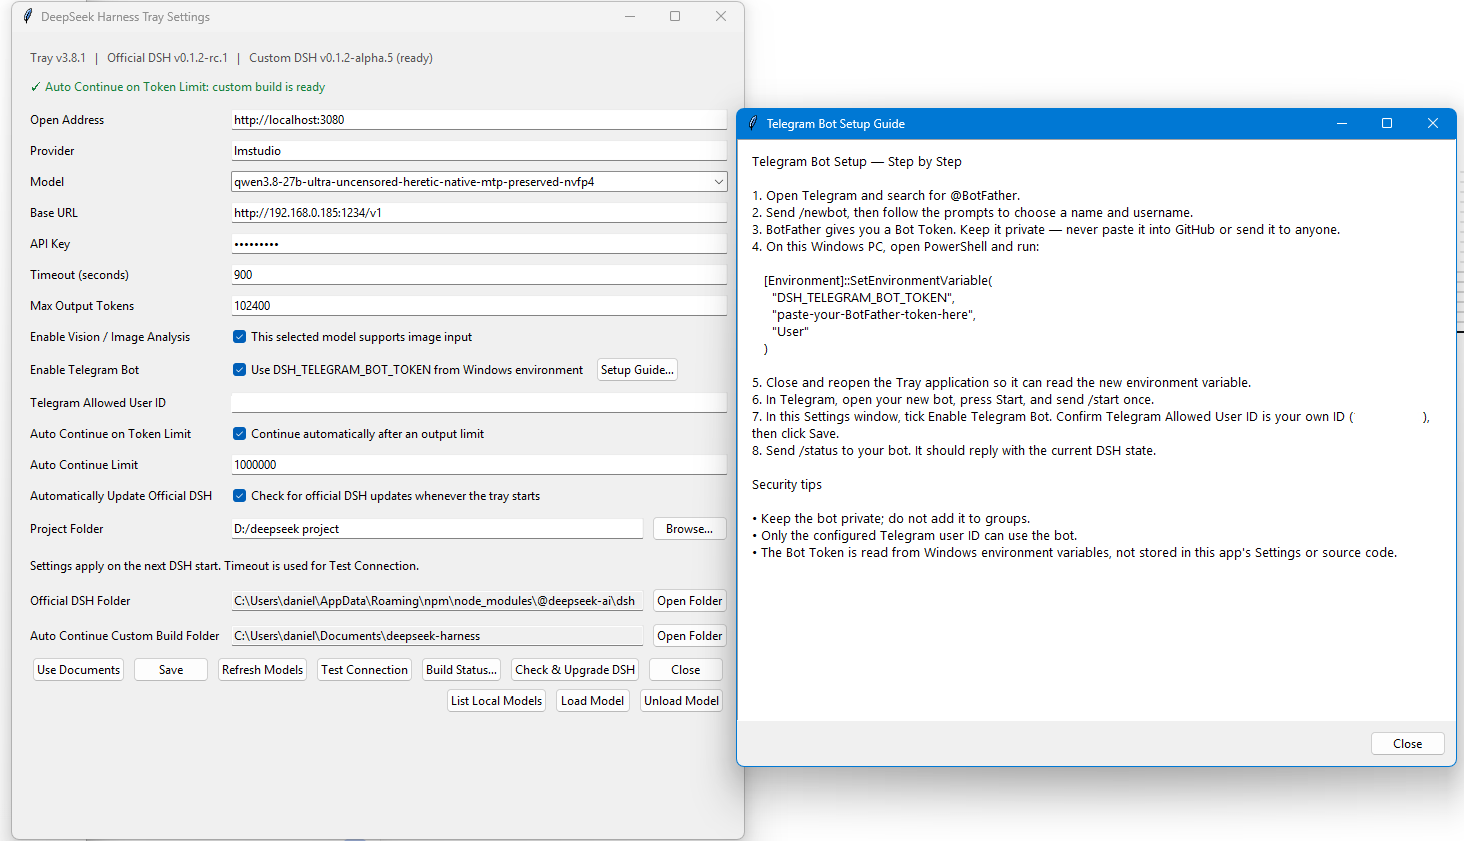Close Telegram Bot Setup Guide with the X icon
Screen dimensions: 1464x841
tap(1433, 123)
